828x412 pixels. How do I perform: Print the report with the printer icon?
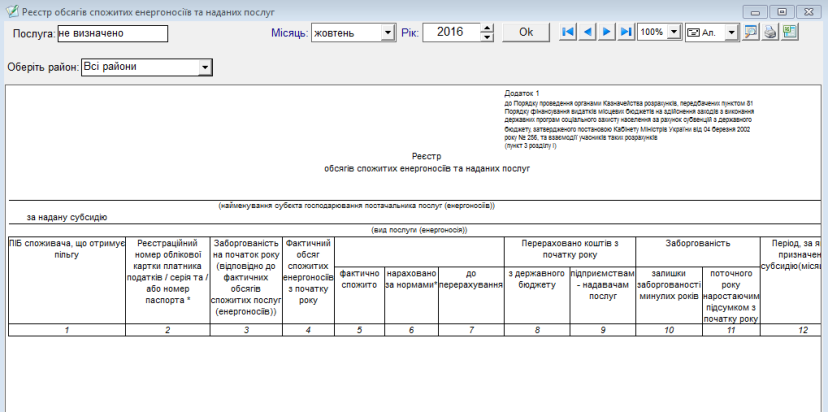[770, 32]
